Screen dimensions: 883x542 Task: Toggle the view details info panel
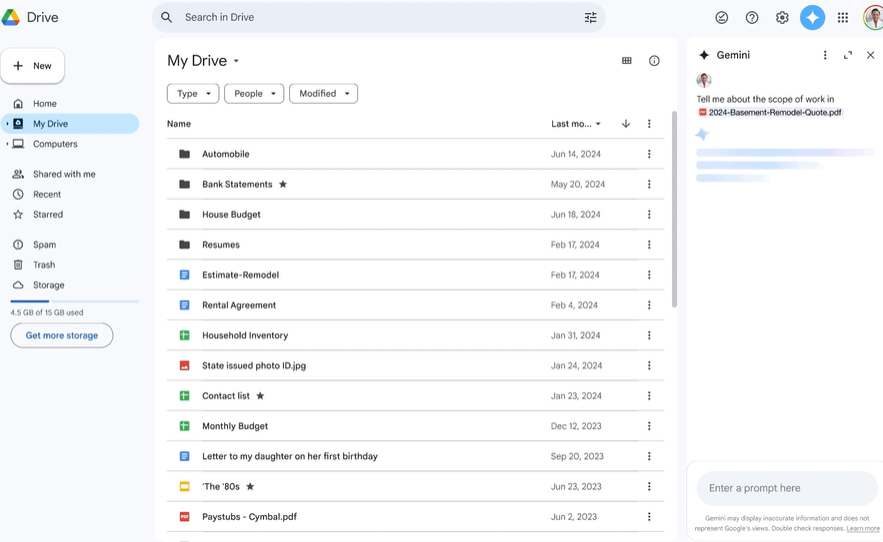click(654, 61)
